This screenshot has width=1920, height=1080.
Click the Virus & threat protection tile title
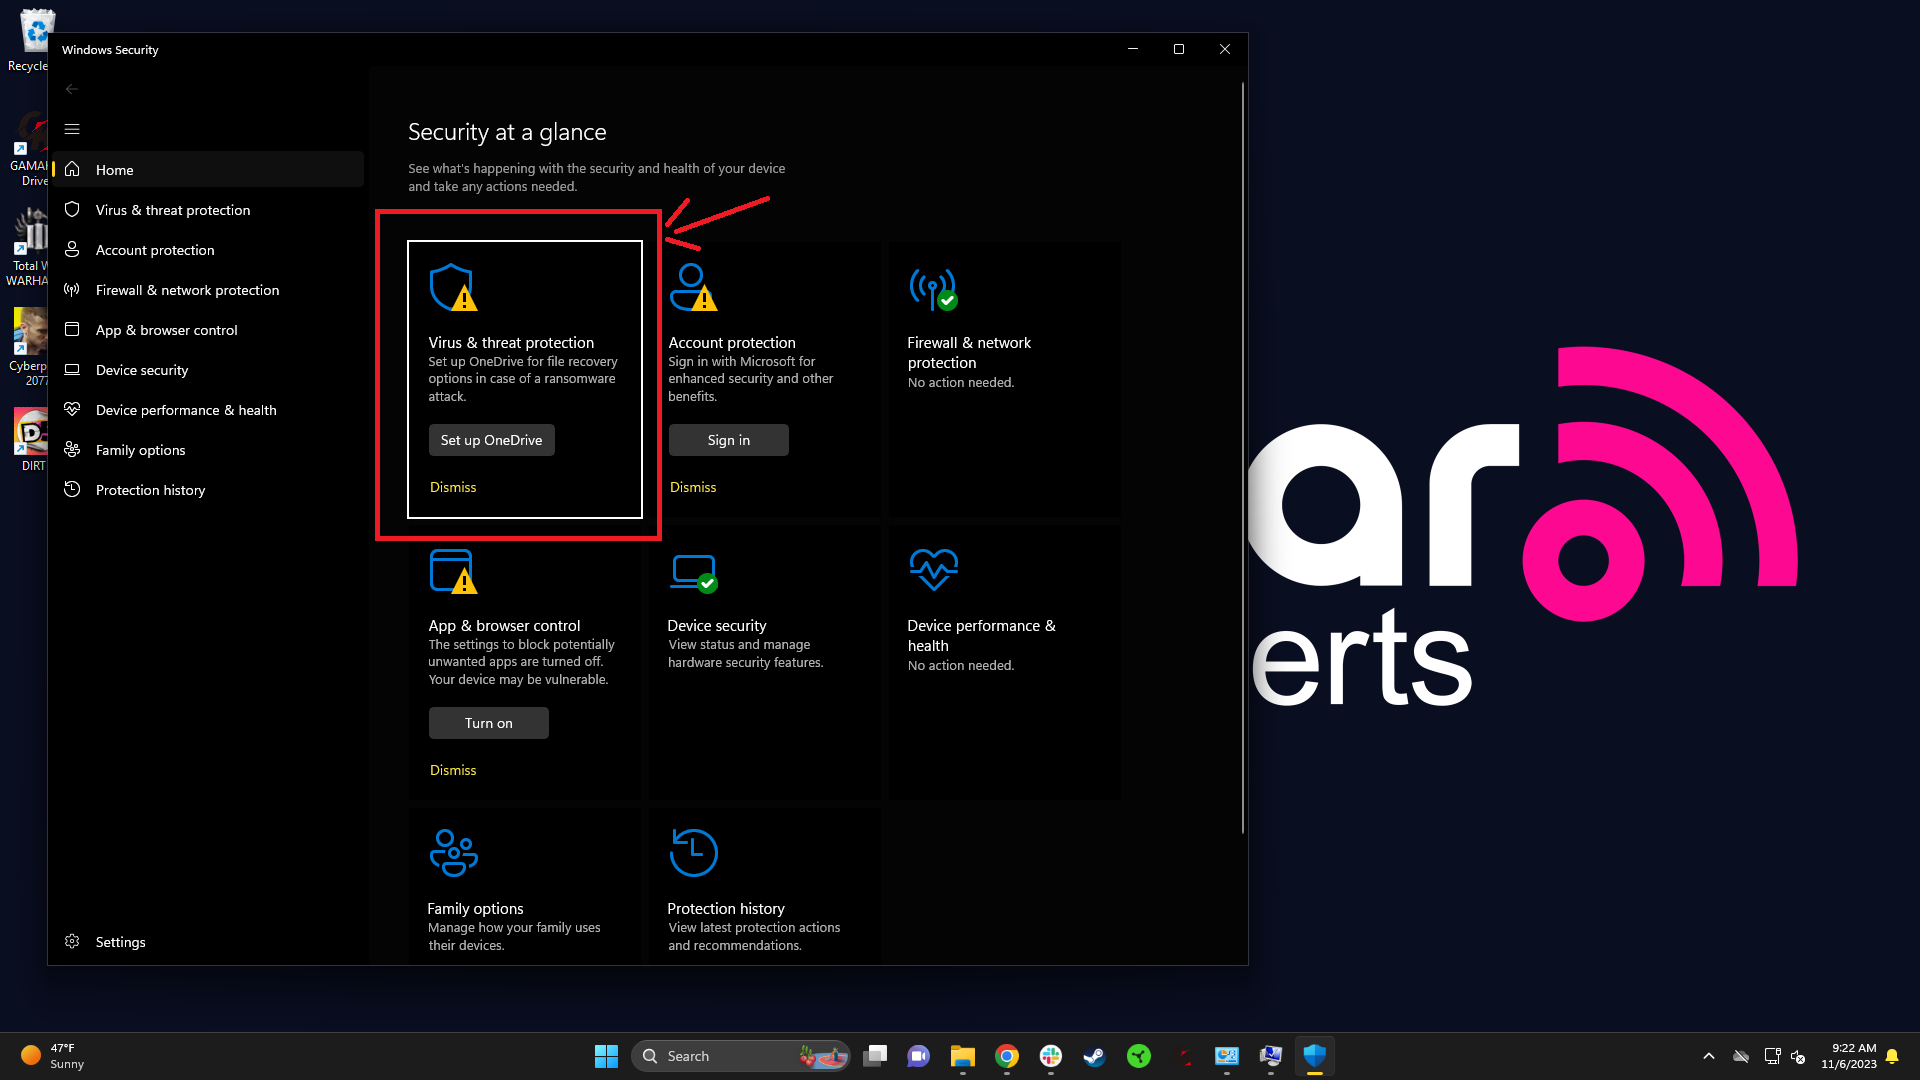click(511, 342)
